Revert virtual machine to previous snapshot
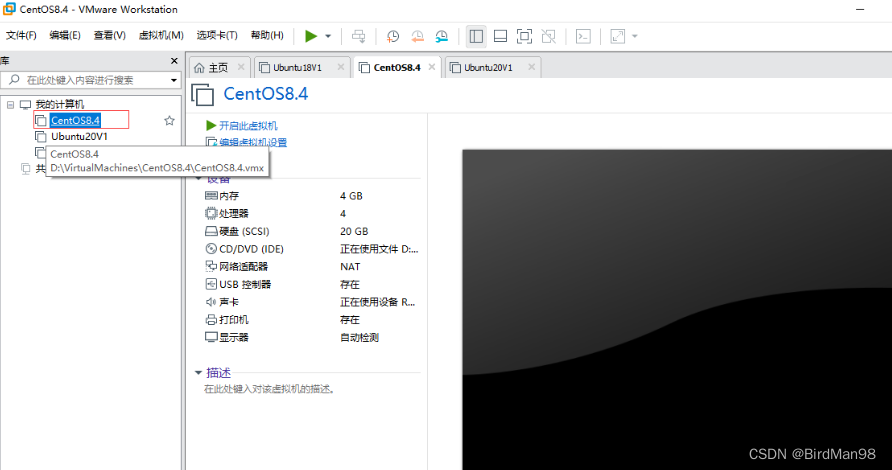Screen dimensions: 892x470 coord(417,36)
